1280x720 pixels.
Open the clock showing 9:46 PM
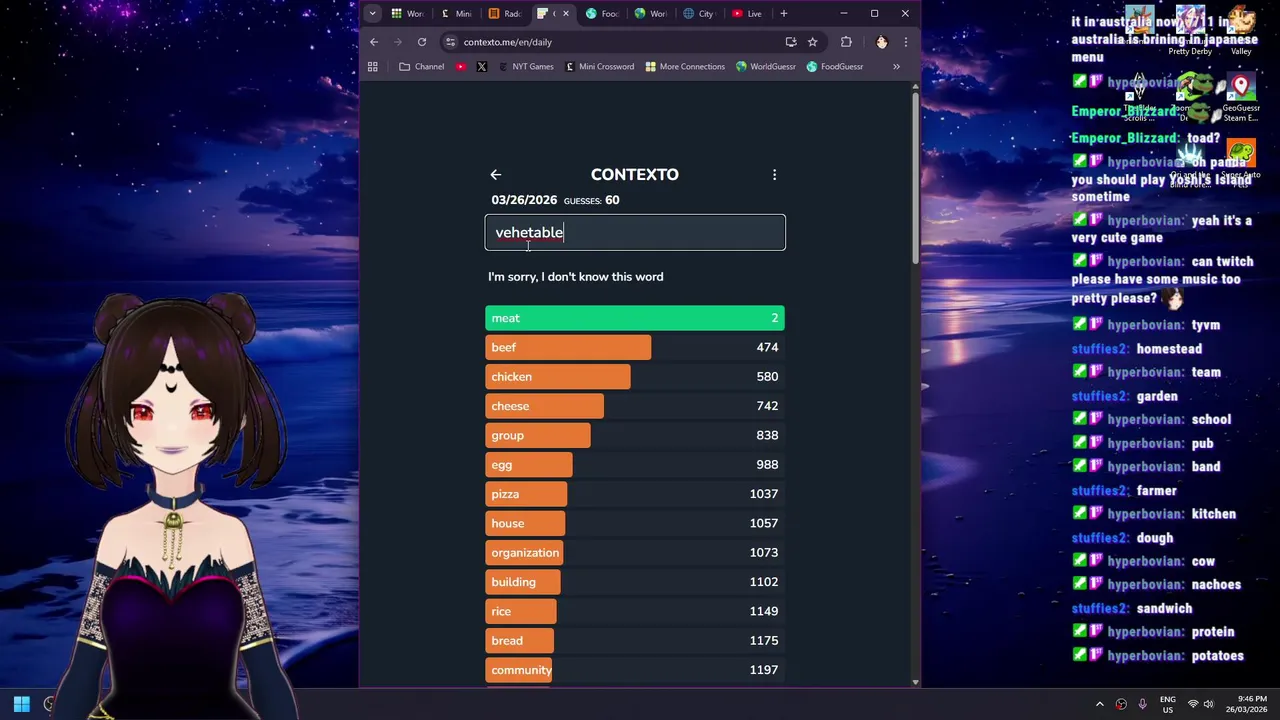1246,704
